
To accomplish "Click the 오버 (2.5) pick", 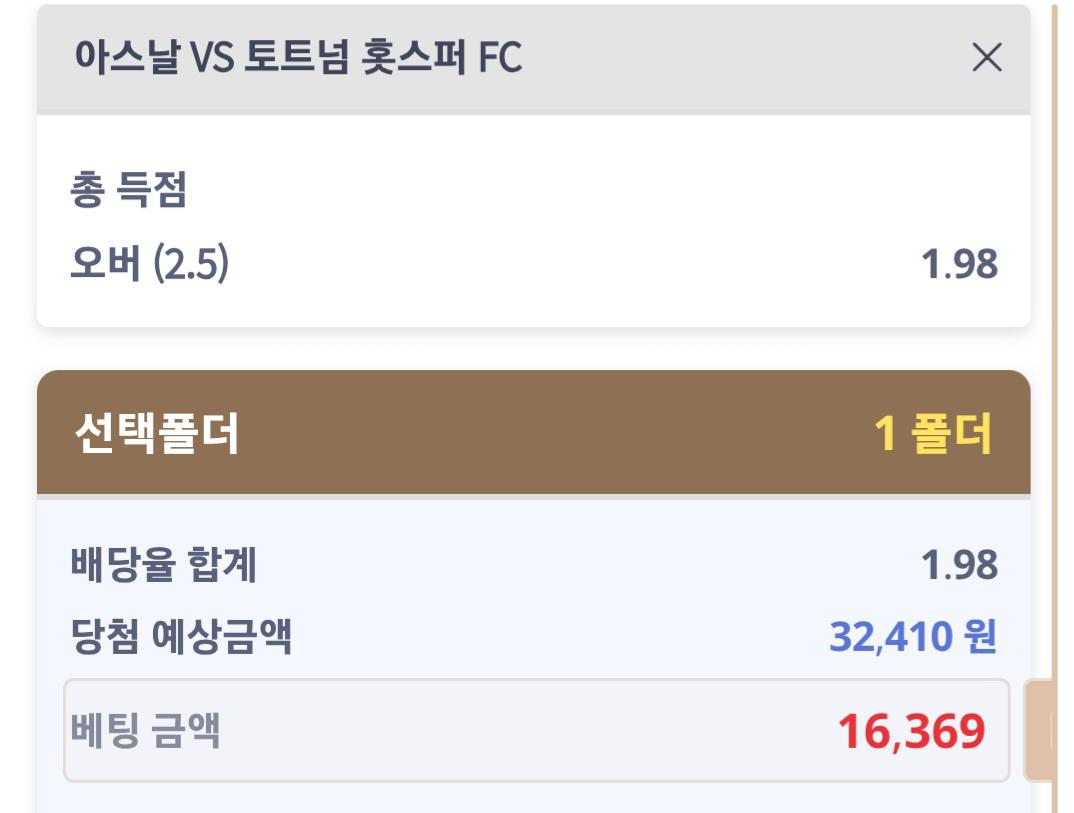I will 150,264.
